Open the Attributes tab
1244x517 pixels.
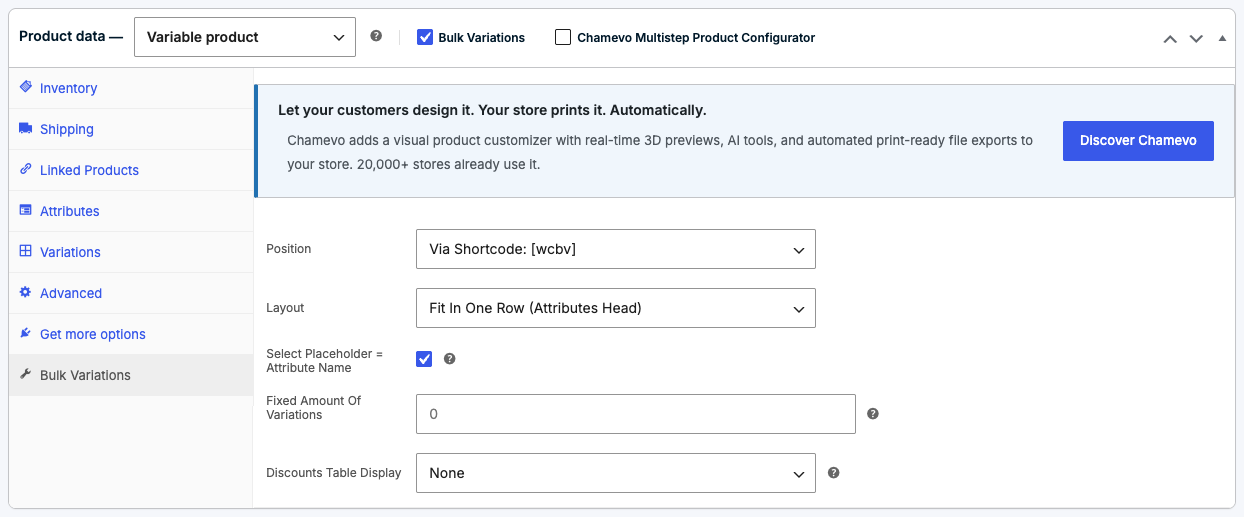(x=131, y=211)
